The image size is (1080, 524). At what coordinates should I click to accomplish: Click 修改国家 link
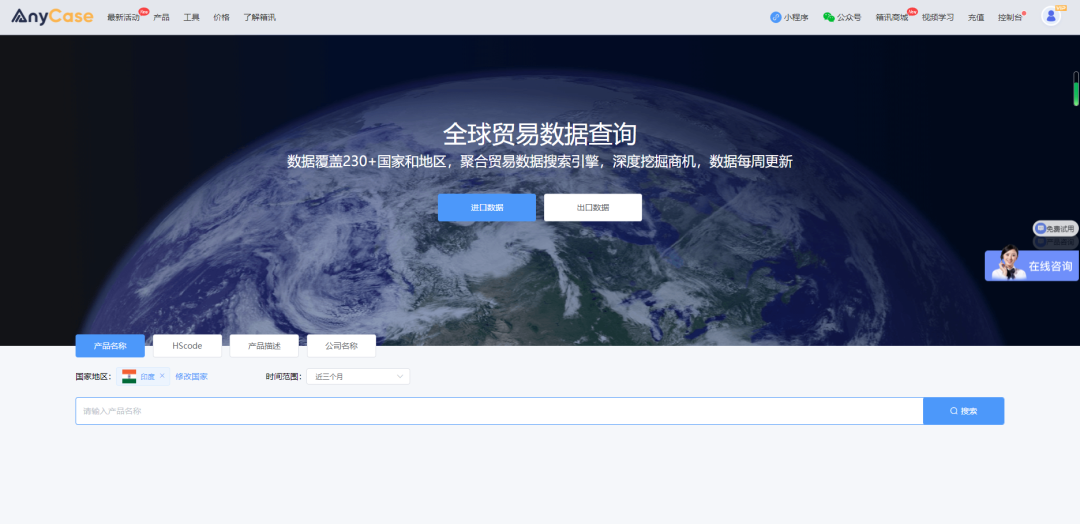[191, 377]
